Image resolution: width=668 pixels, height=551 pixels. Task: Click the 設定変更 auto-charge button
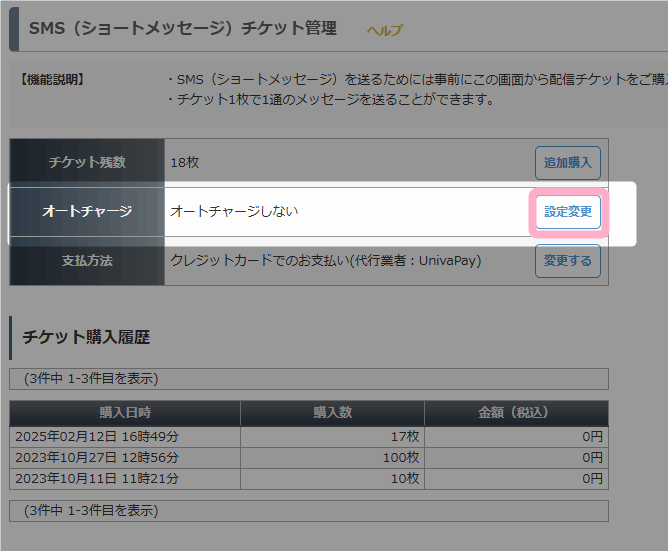(568, 212)
